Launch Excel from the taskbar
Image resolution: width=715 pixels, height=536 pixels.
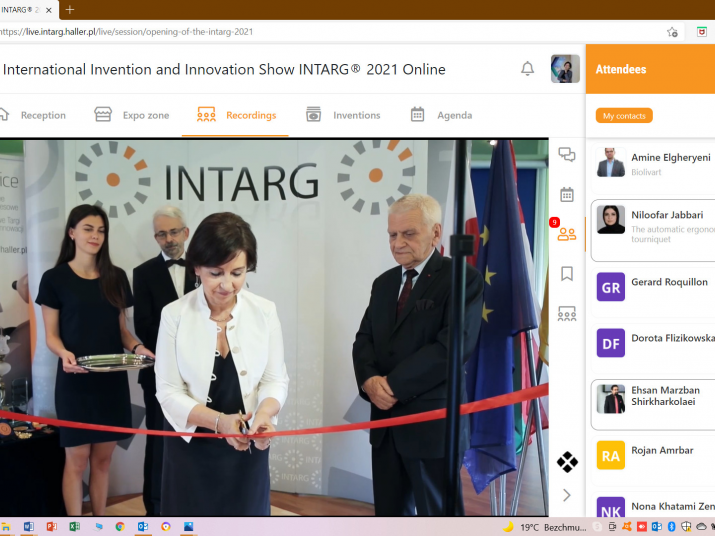pyautogui.click(x=74, y=526)
